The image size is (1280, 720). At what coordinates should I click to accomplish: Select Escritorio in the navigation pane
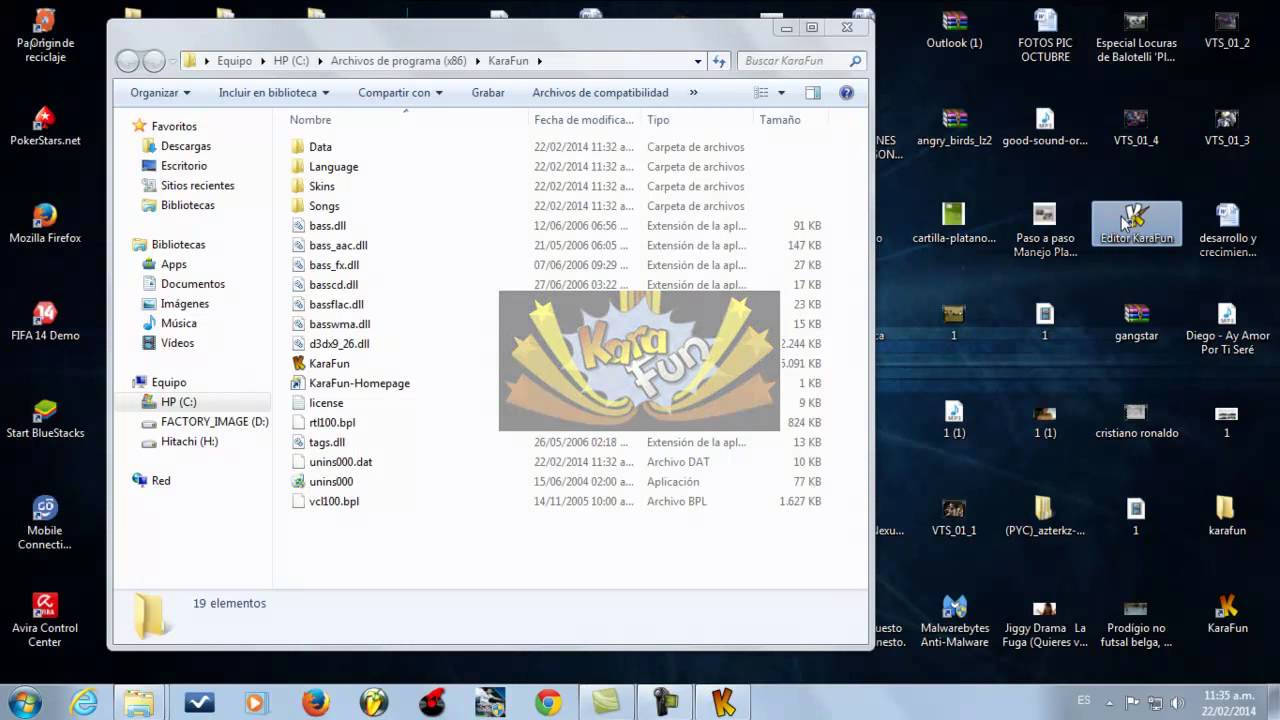[184, 166]
